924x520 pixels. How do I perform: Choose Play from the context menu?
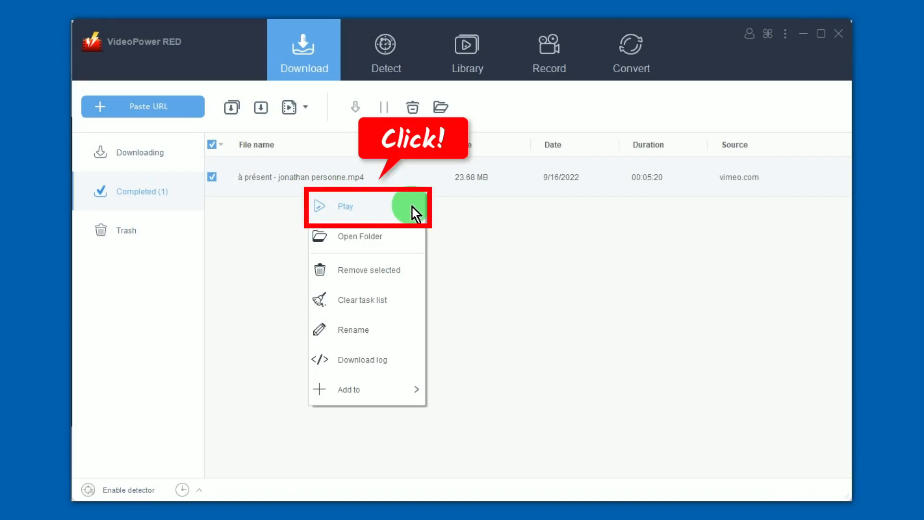[367, 206]
